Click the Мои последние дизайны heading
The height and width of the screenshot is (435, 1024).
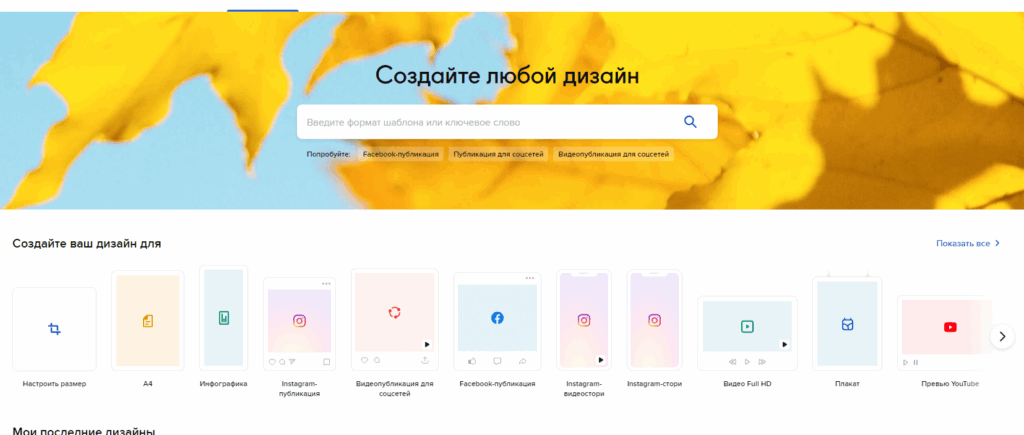[84, 431]
